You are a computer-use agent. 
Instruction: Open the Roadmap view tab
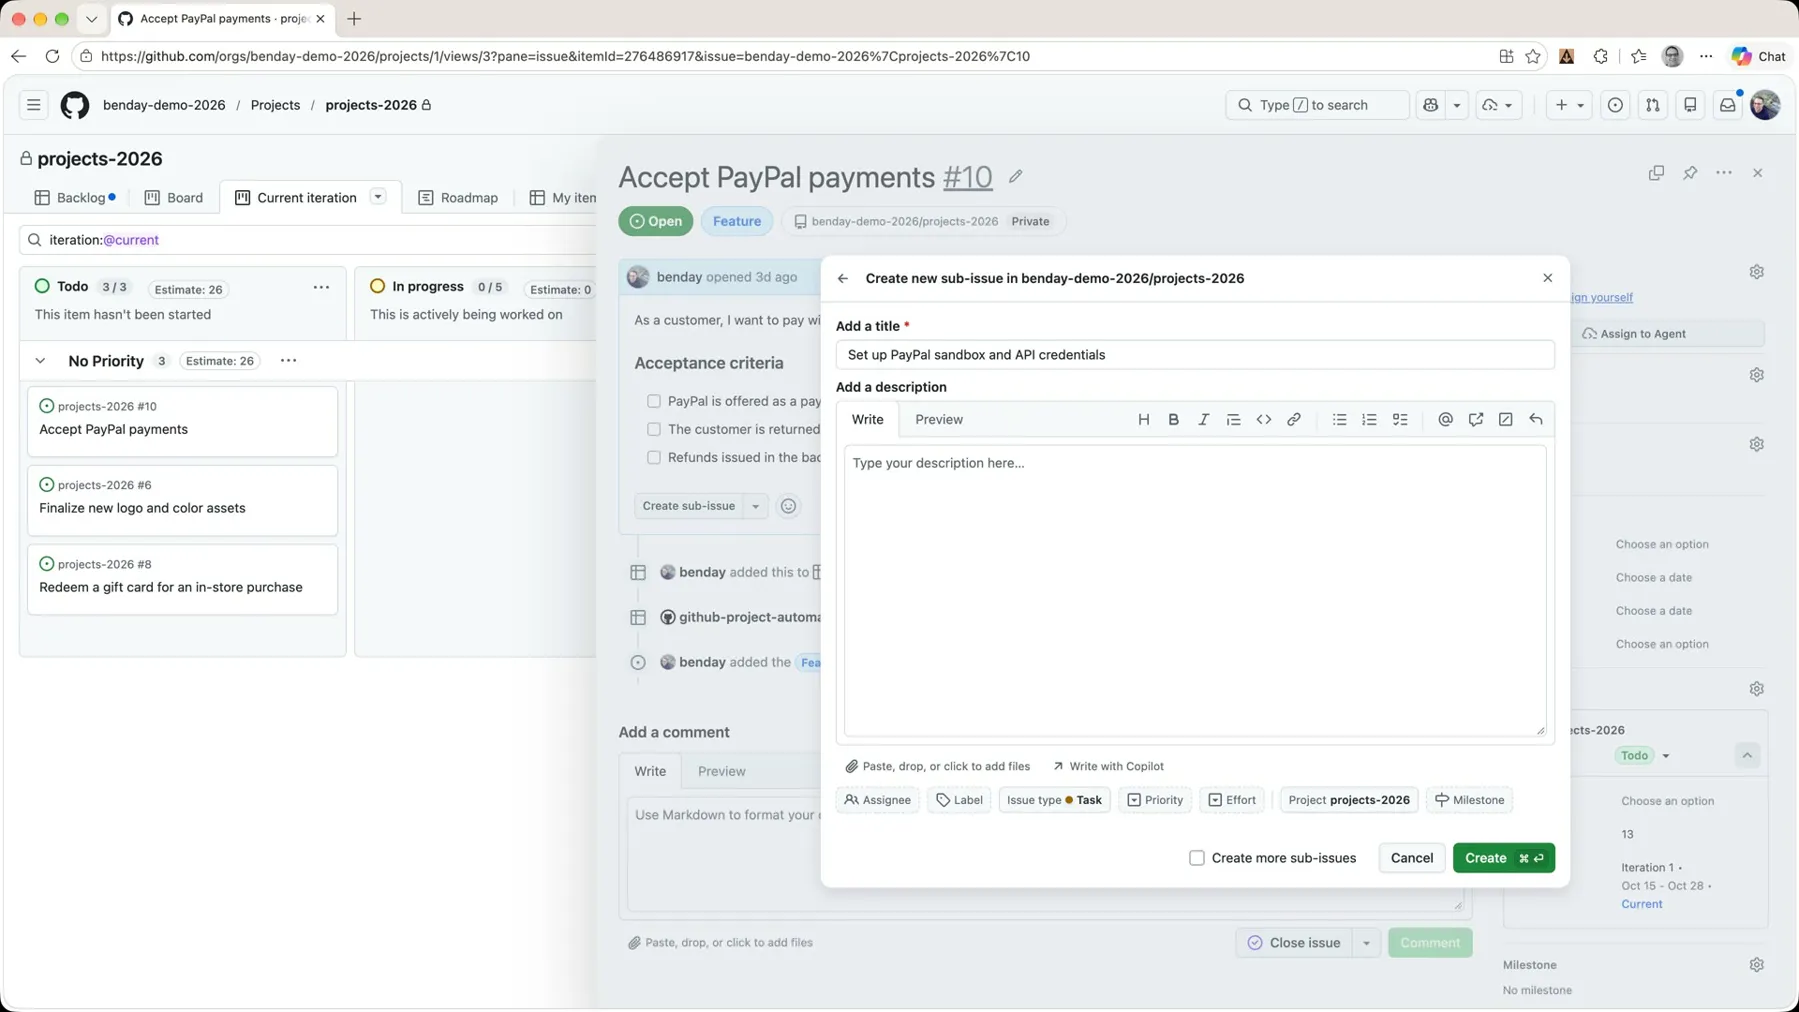pos(458,198)
